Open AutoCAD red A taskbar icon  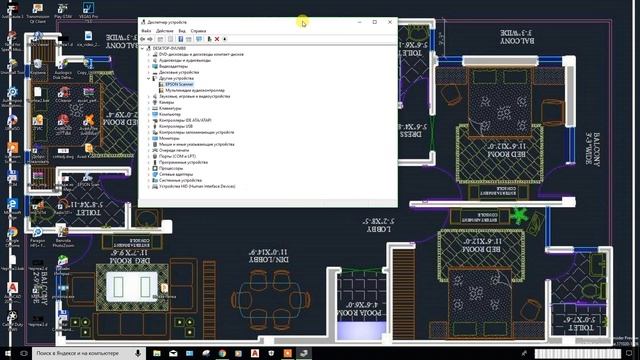pos(255,353)
